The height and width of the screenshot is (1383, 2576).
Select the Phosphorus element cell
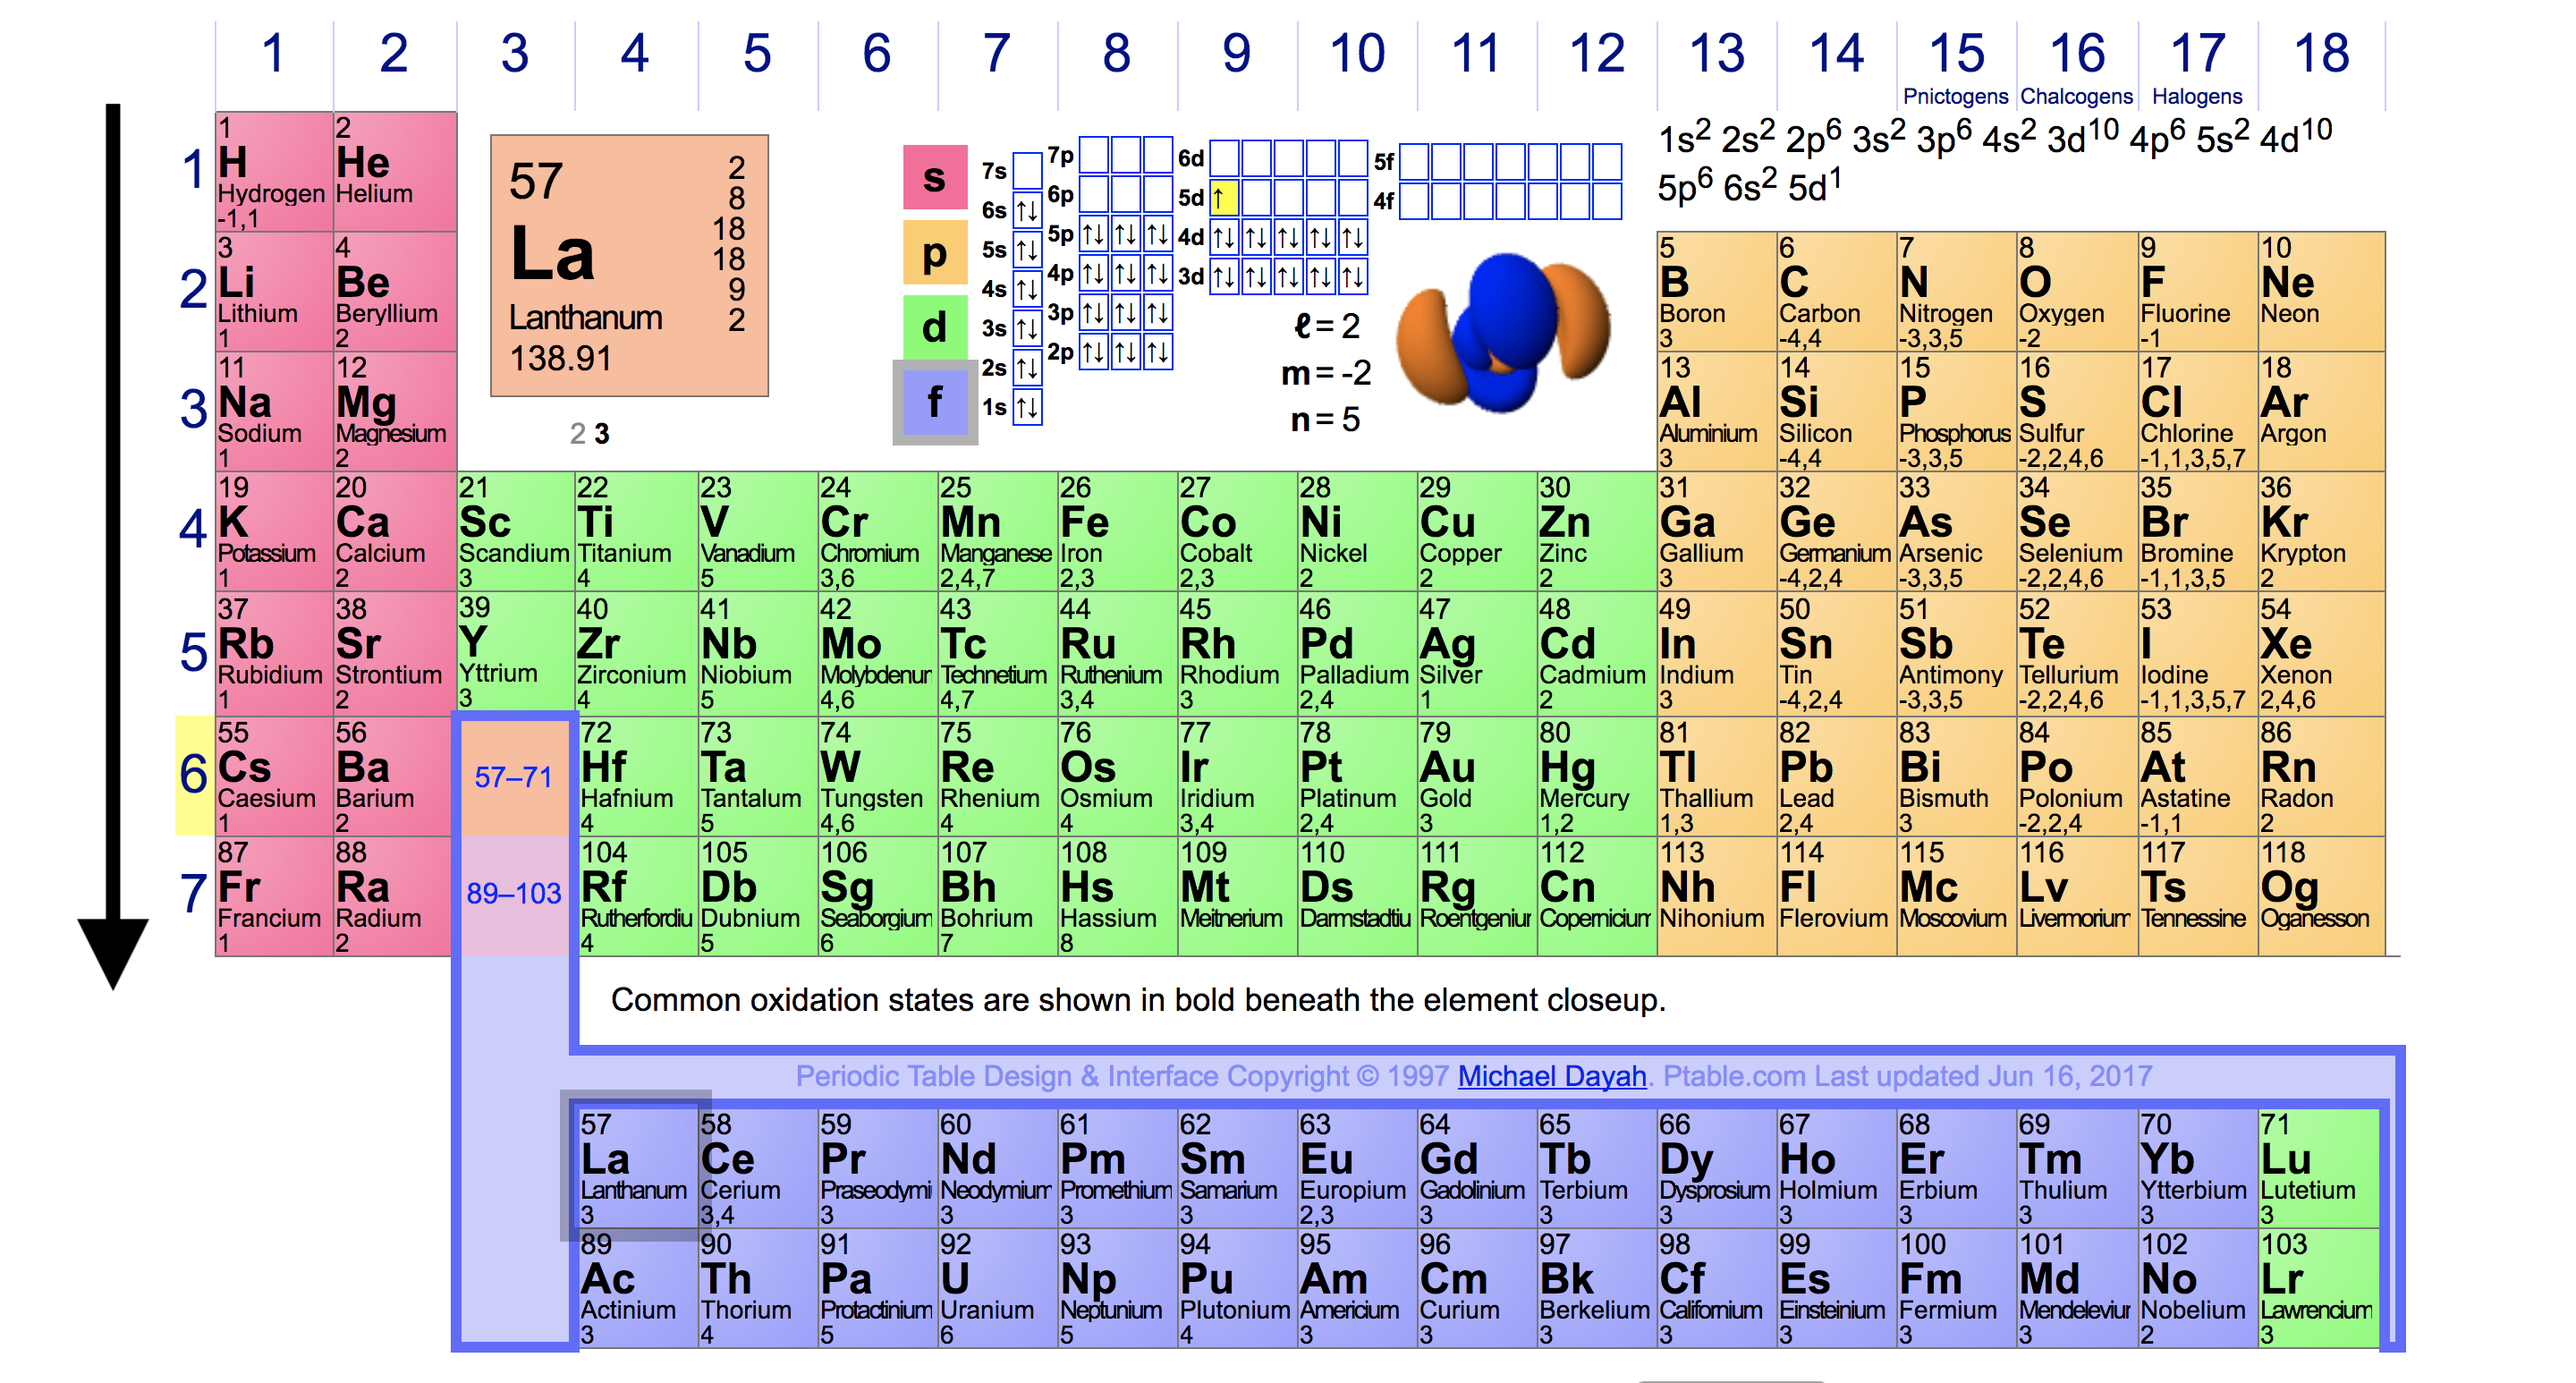pos(1956,412)
